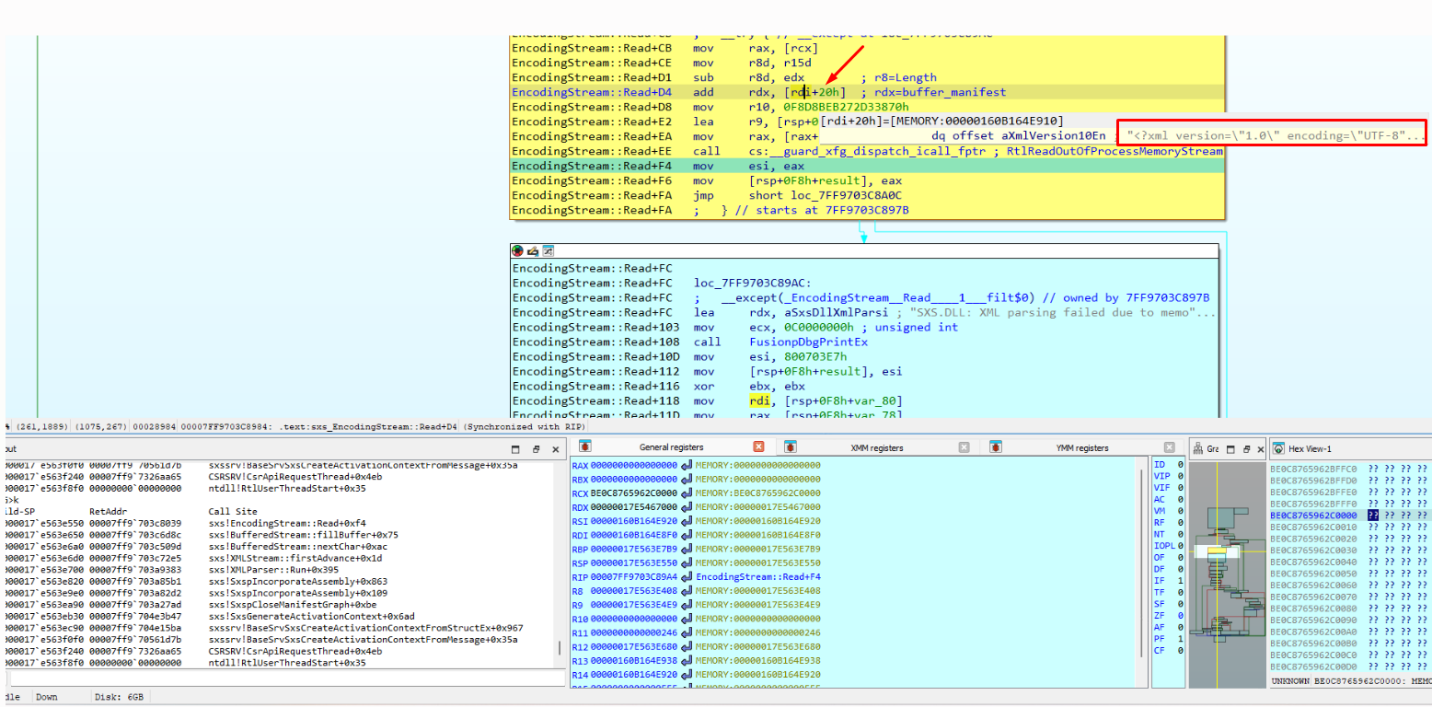The image size is (1432, 707).
Task: Click the group nodes icon in block header
Action: pyautogui.click(x=548, y=251)
